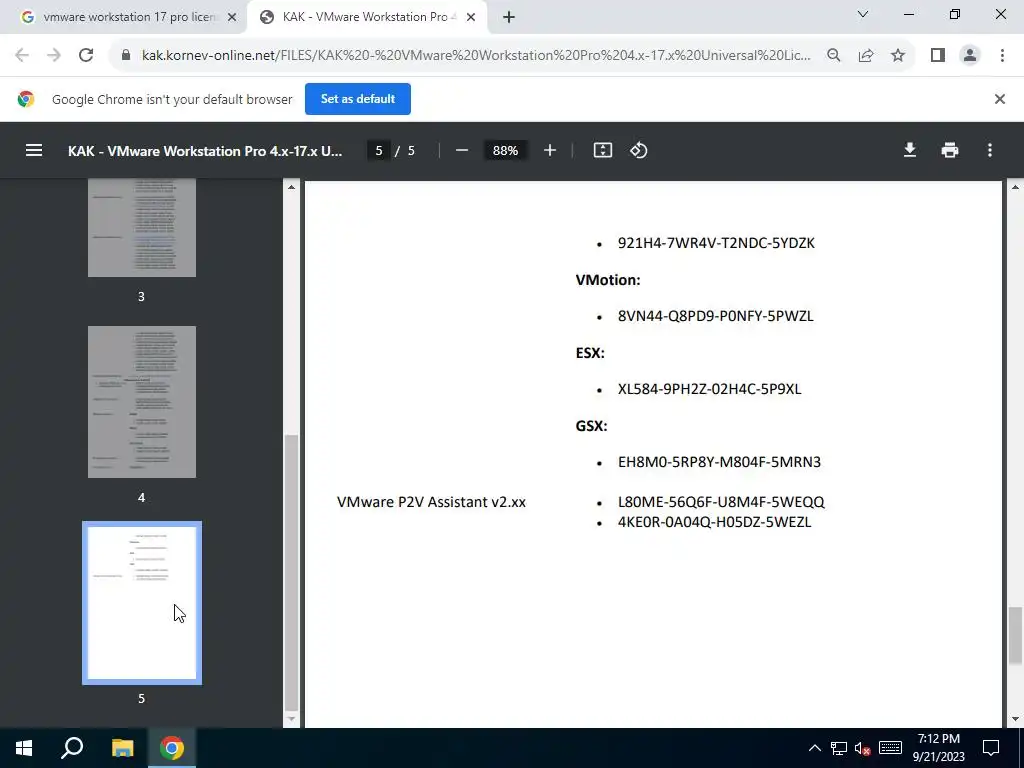Bookmark this page with the star
The width and height of the screenshot is (1024, 768).
(x=898, y=56)
